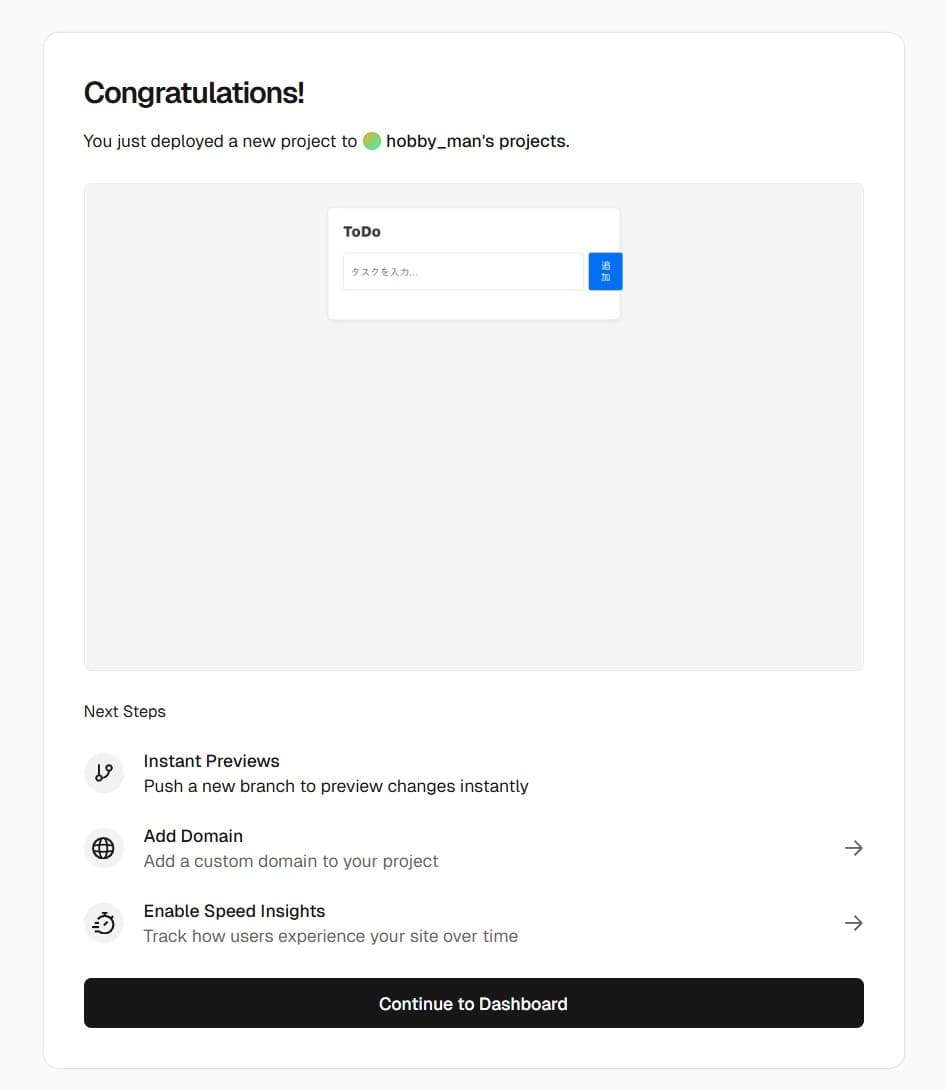Click the Next Steps label
The image size is (947, 1090).
(x=125, y=712)
